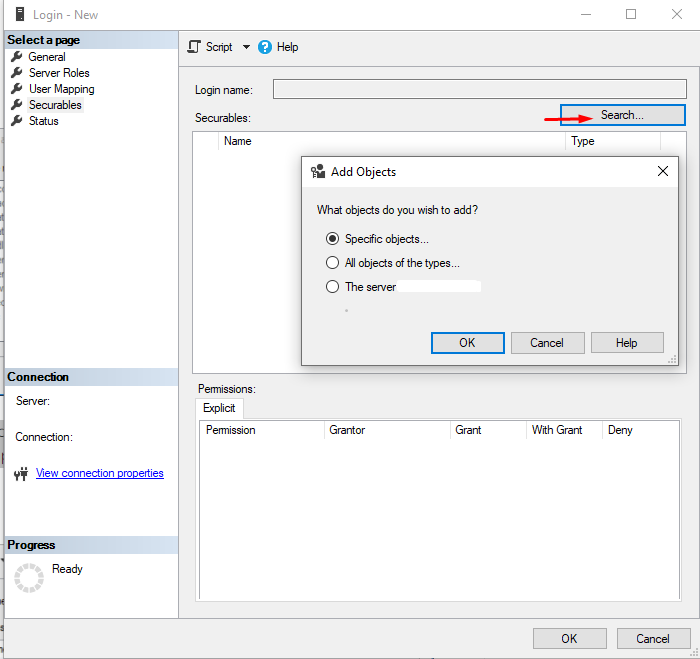This screenshot has width=700, height=659.
Task: Click the Login name input field
Action: (480, 89)
